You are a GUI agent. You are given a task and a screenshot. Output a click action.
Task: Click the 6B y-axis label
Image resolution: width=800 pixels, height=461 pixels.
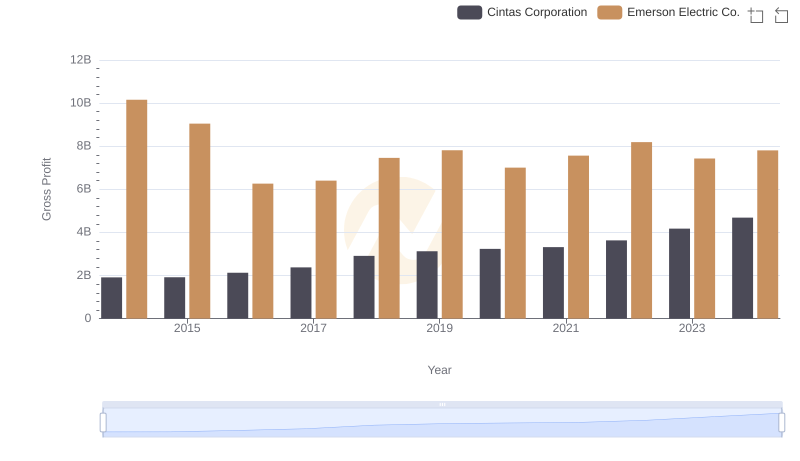pyautogui.click(x=84, y=189)
